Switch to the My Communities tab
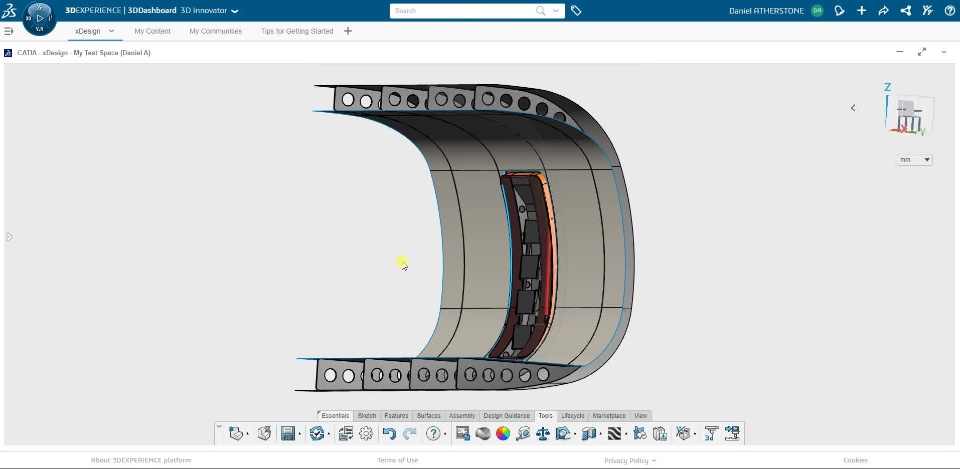 tap(216, 31)
